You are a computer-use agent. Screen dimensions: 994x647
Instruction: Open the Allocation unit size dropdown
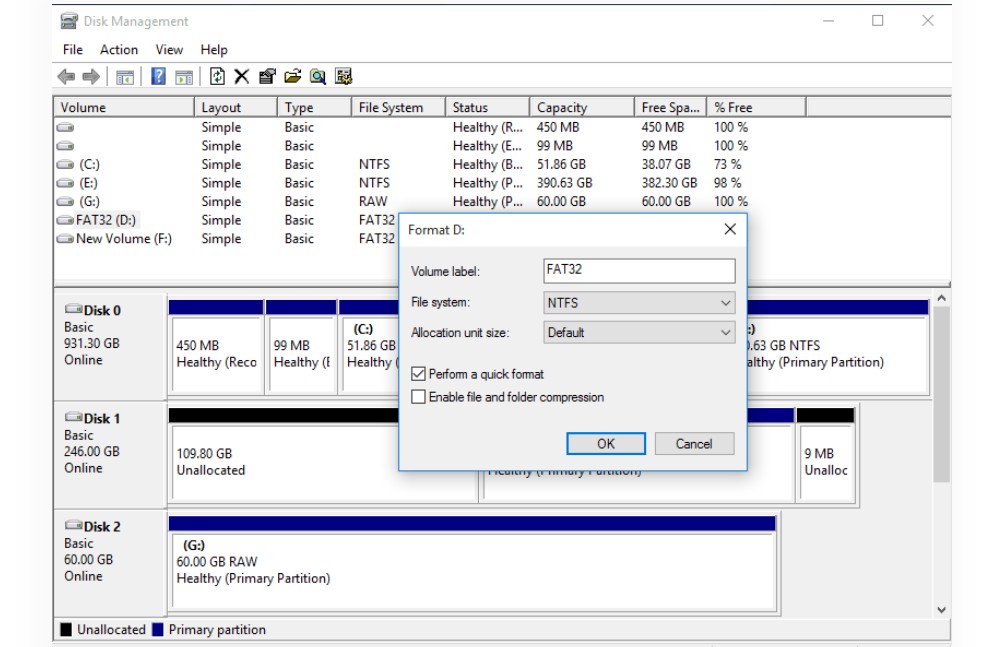(639, 332)
